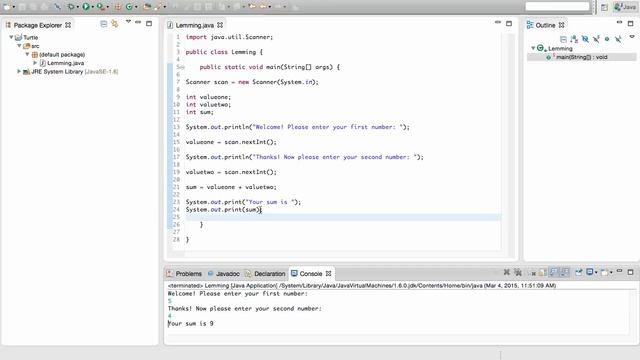
Task: Open the Open Console dropdown arrow
Action: [x=611, y=272]
